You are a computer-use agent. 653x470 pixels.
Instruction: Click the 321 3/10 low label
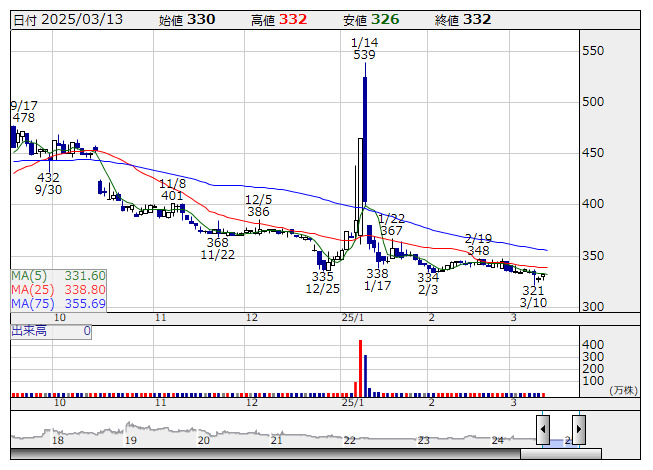click(x=533, y=296)
